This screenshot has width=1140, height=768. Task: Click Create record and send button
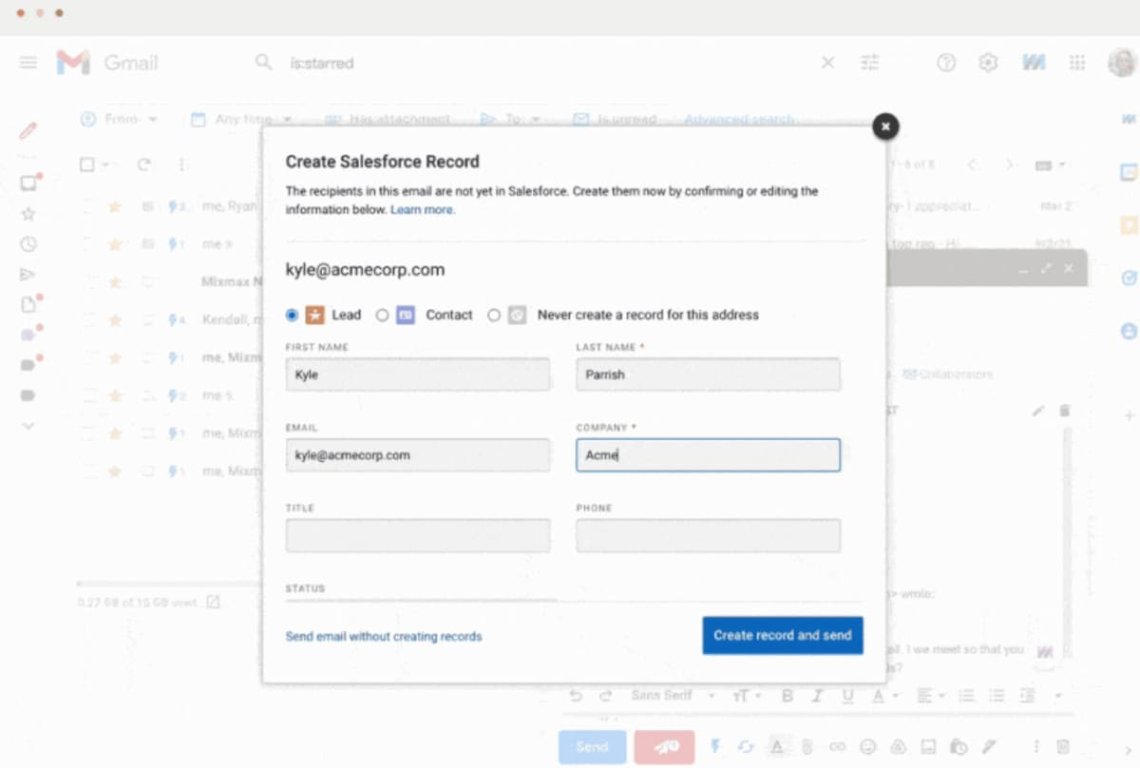click(782, 635)
